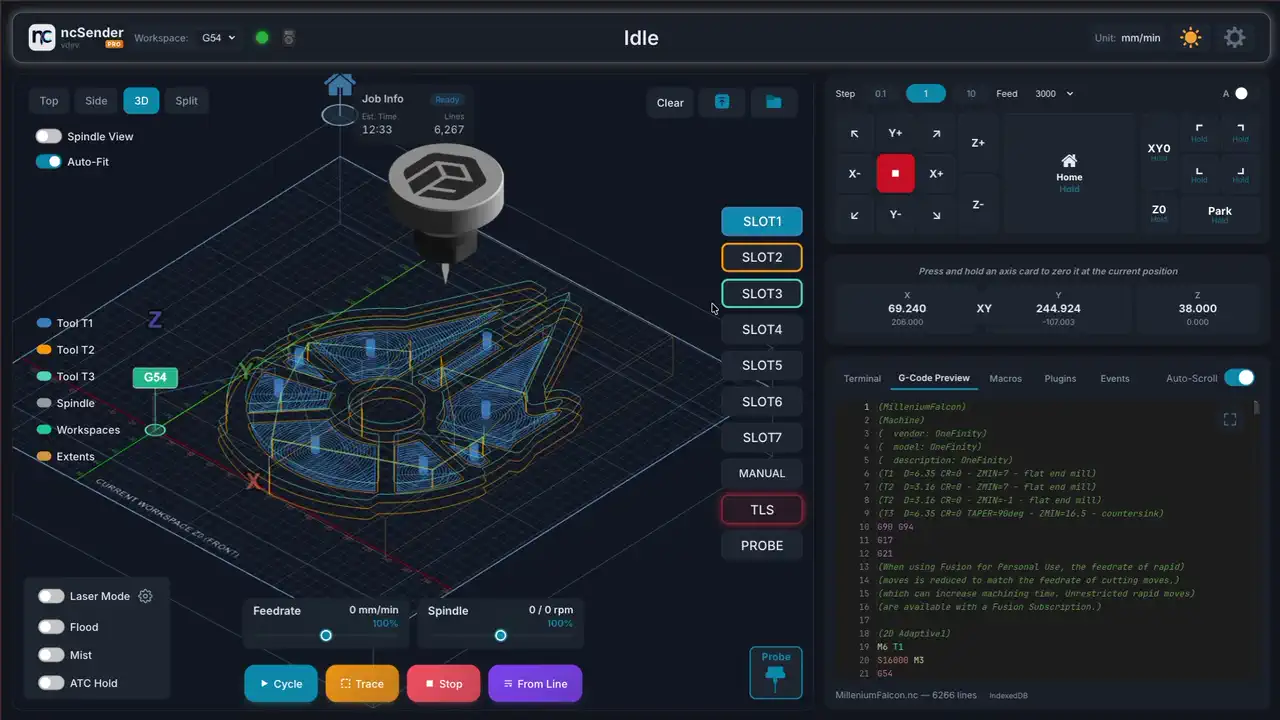Click the From Line button

click(535, 684)
